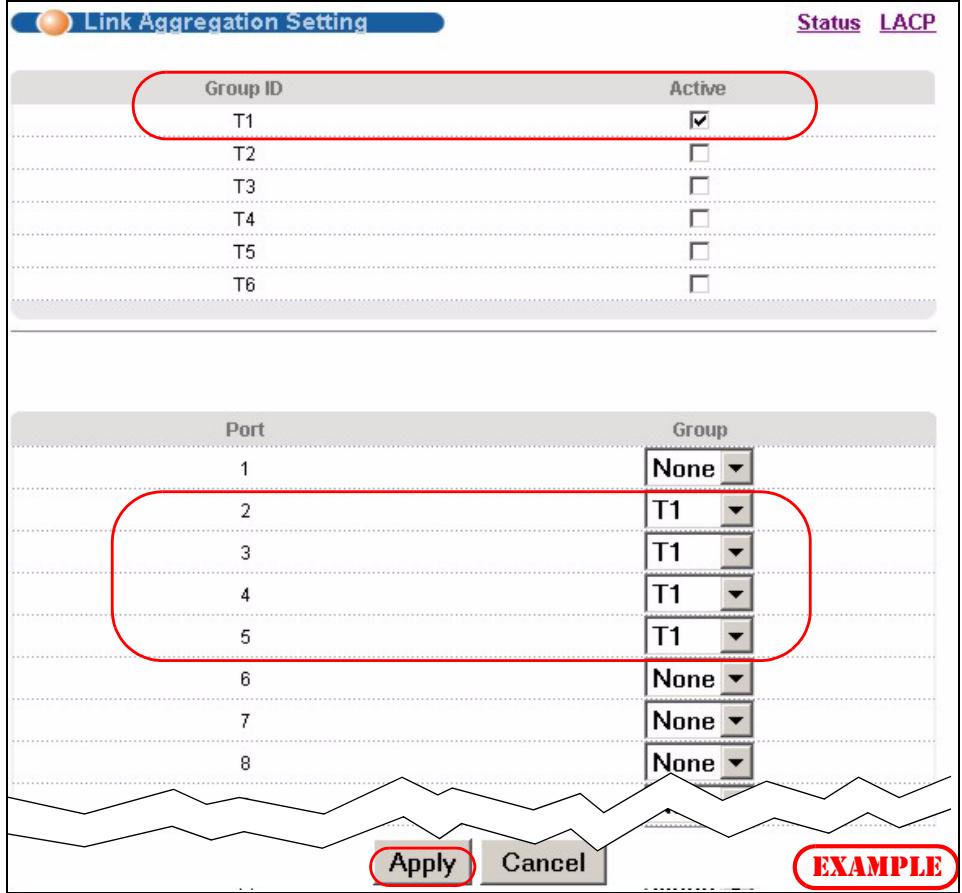Screen dimensions: 962x893
Task: Enable the Active checkbox for T6
Action: (x=699, y=284)
